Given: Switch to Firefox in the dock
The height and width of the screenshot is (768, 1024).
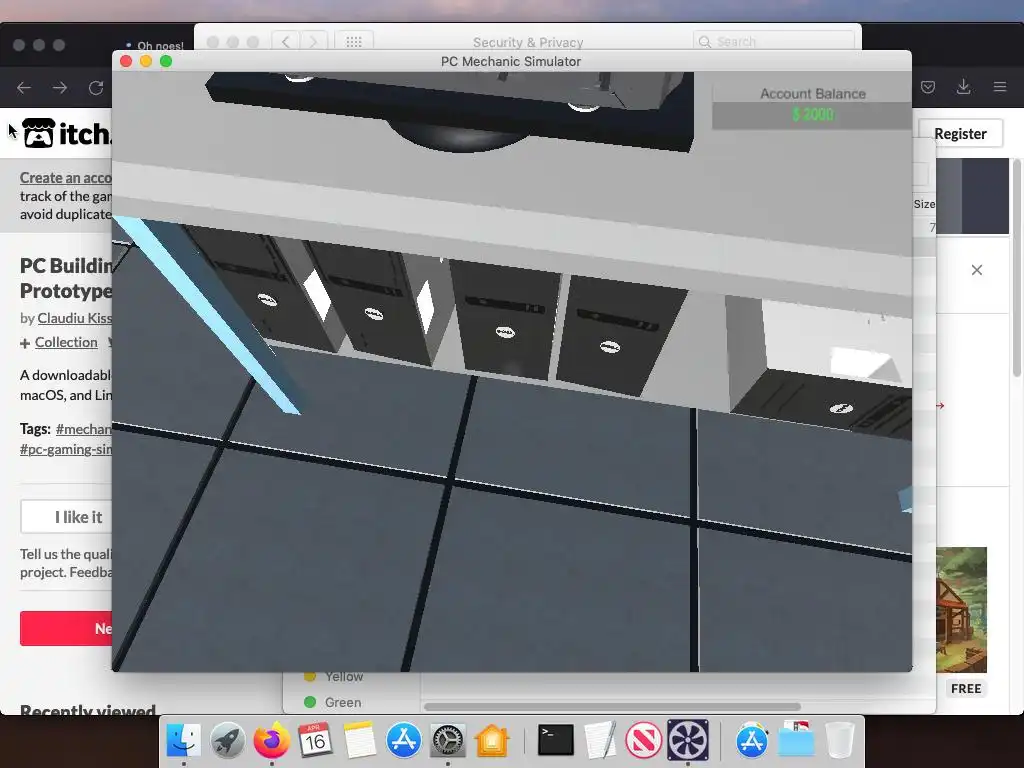Looking at the screenshot, I should click(x=271, y=740).
